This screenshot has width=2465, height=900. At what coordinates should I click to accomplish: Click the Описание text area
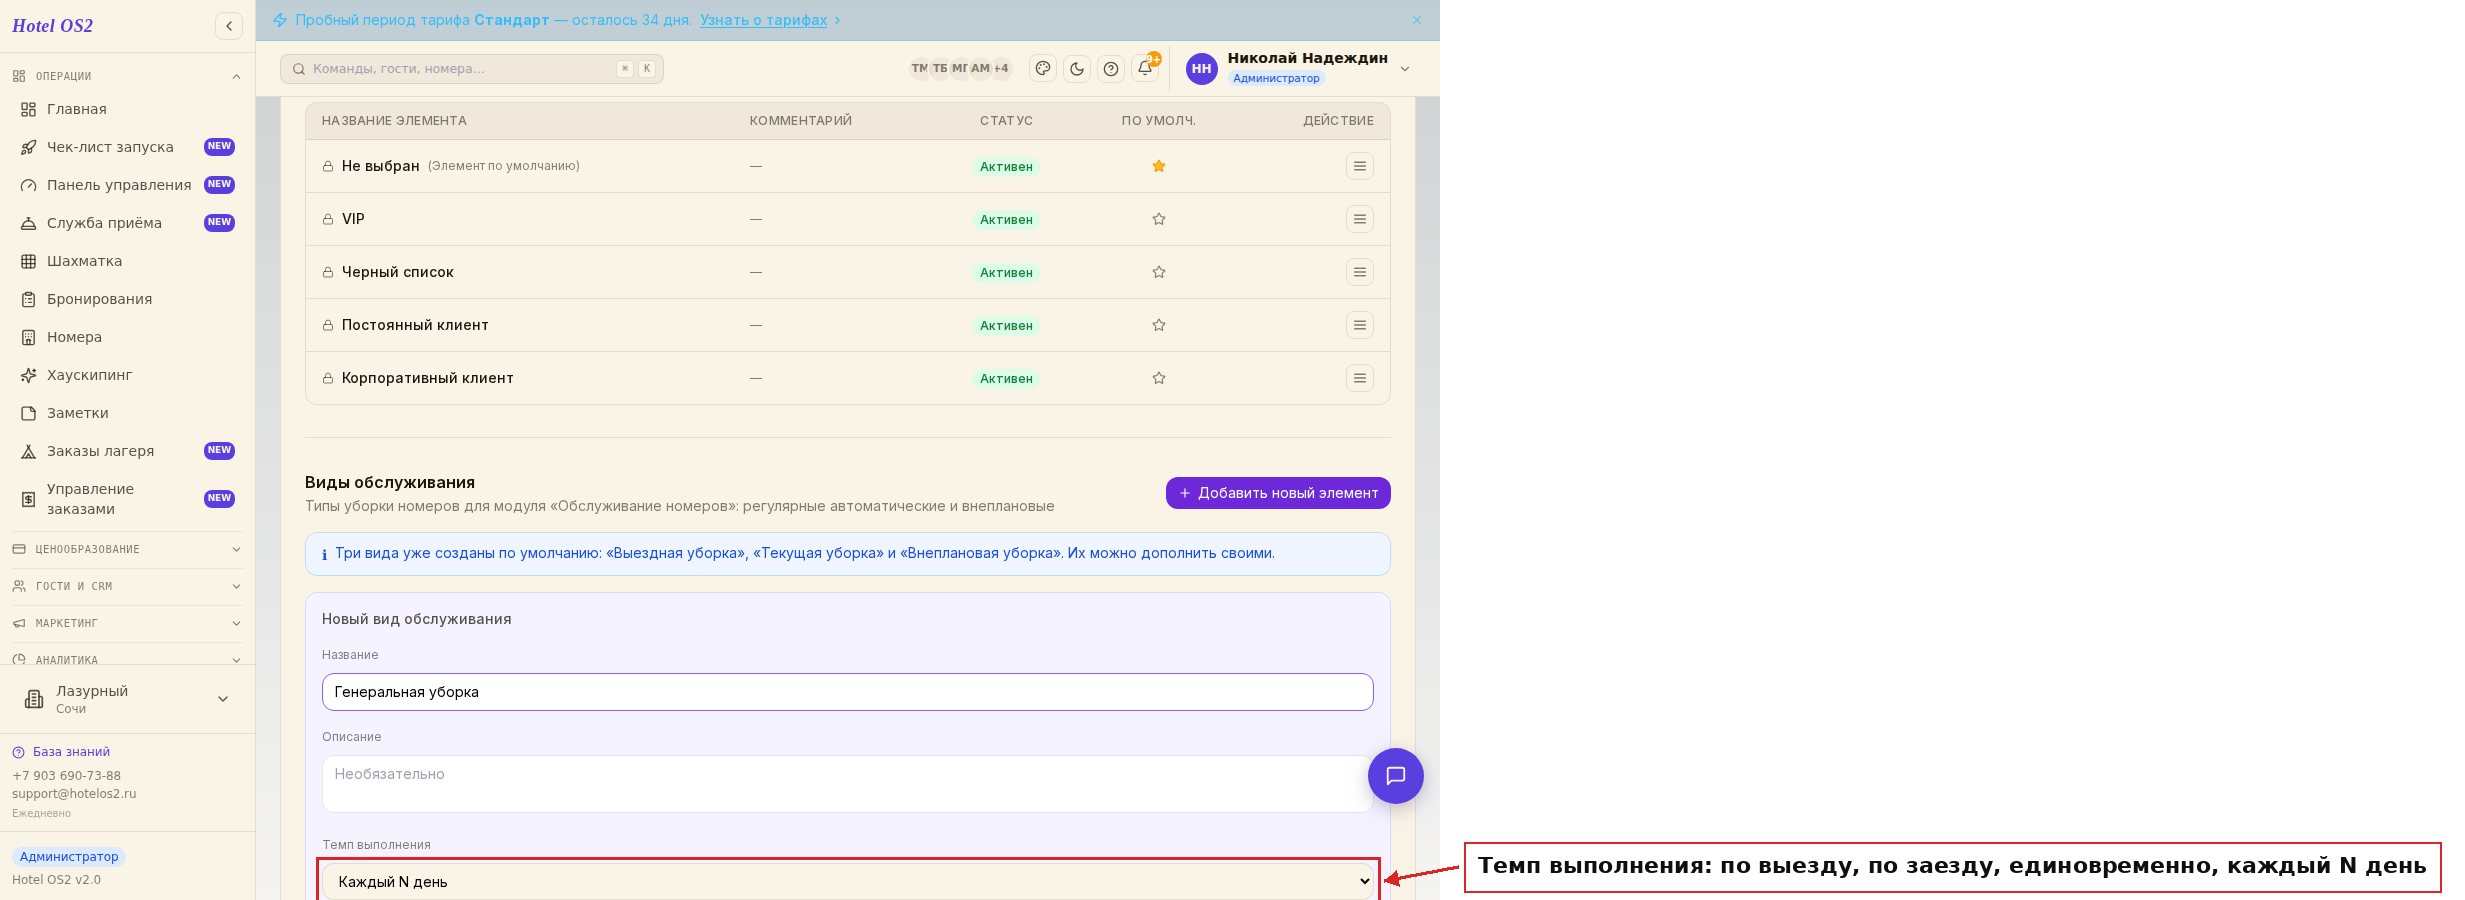coord(848,784)
